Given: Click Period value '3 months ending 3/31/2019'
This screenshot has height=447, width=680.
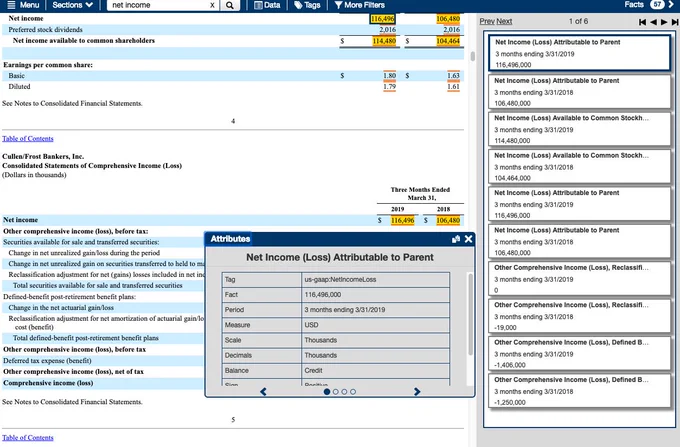Looking at the screenshot, I should (x=345, y=310).
